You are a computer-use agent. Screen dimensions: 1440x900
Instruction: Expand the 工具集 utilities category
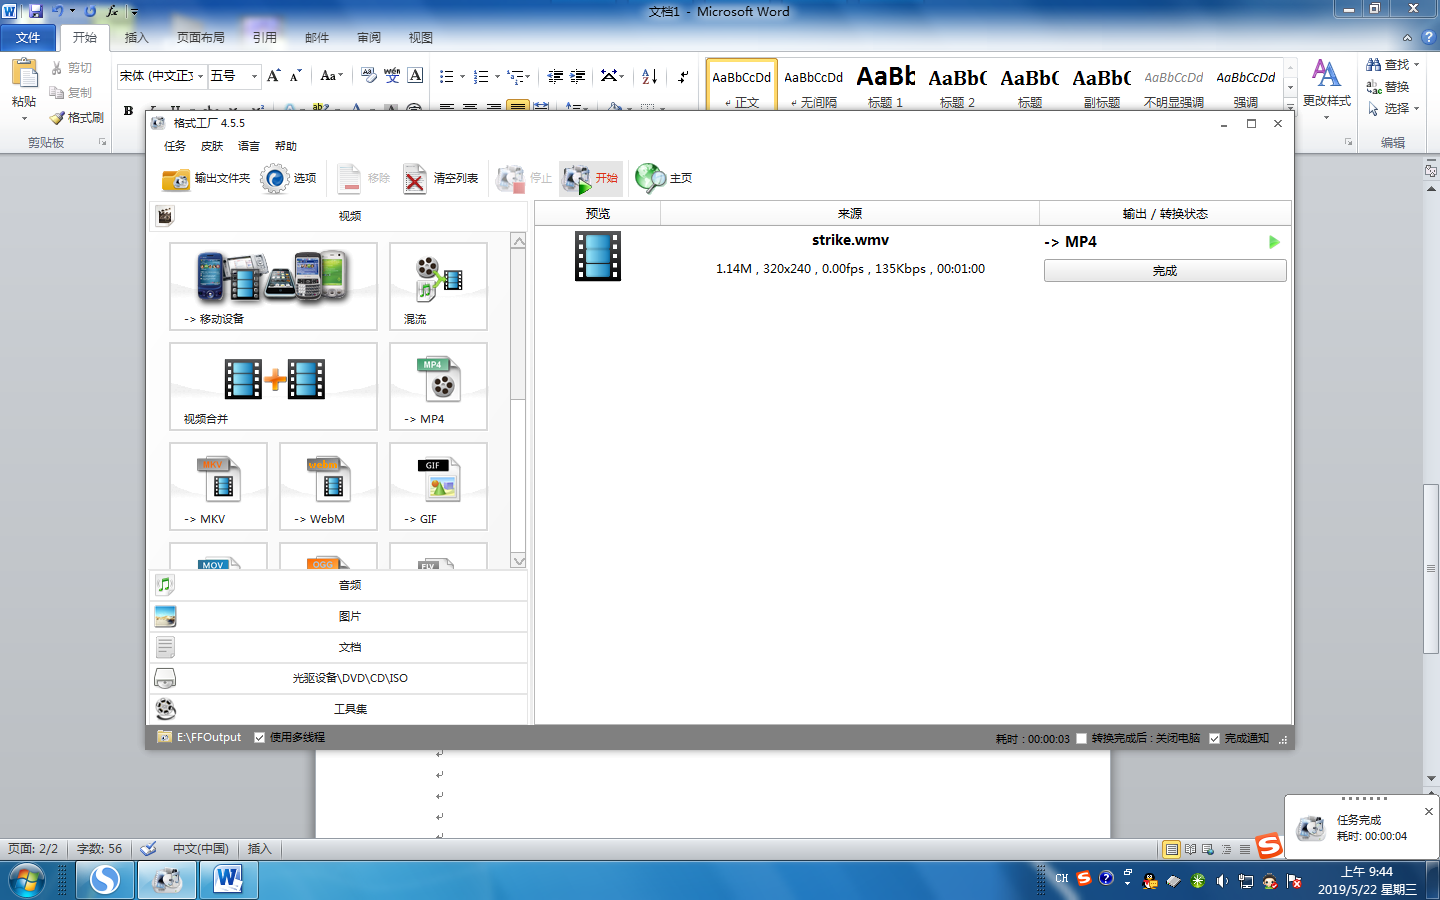pos(339,709)
